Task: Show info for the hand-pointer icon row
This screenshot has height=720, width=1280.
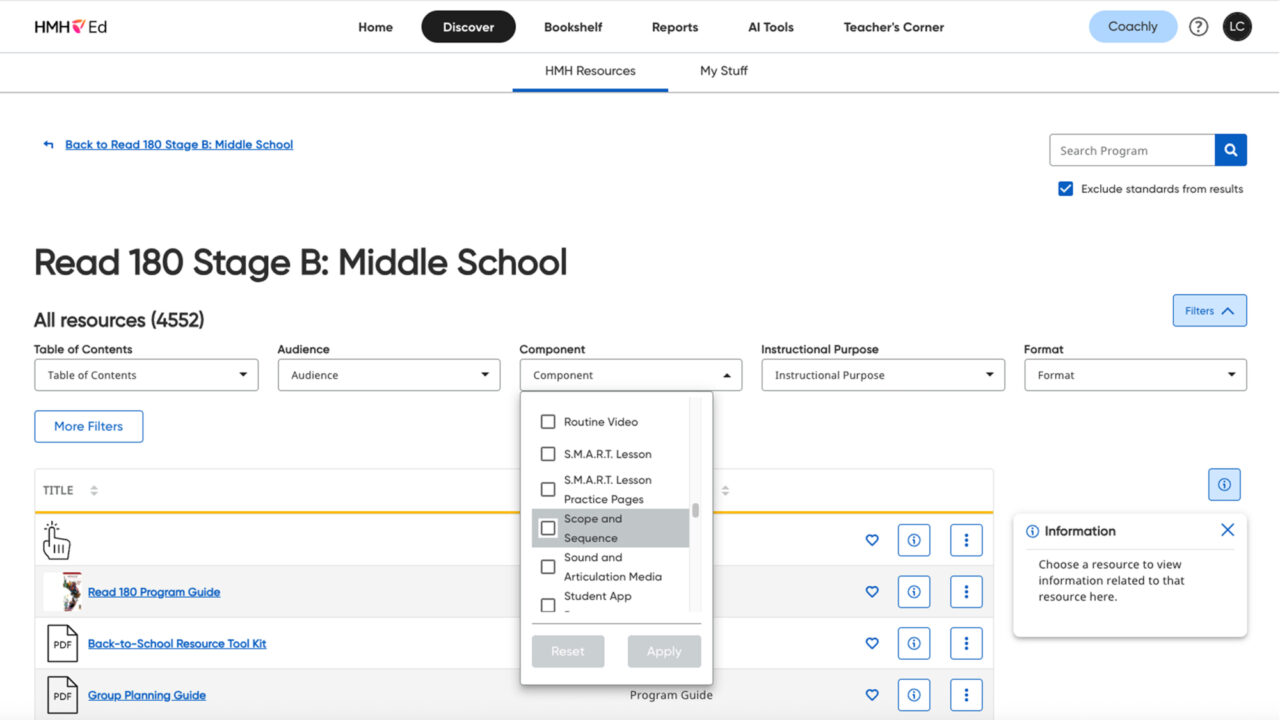Action: tap(914, 540)
